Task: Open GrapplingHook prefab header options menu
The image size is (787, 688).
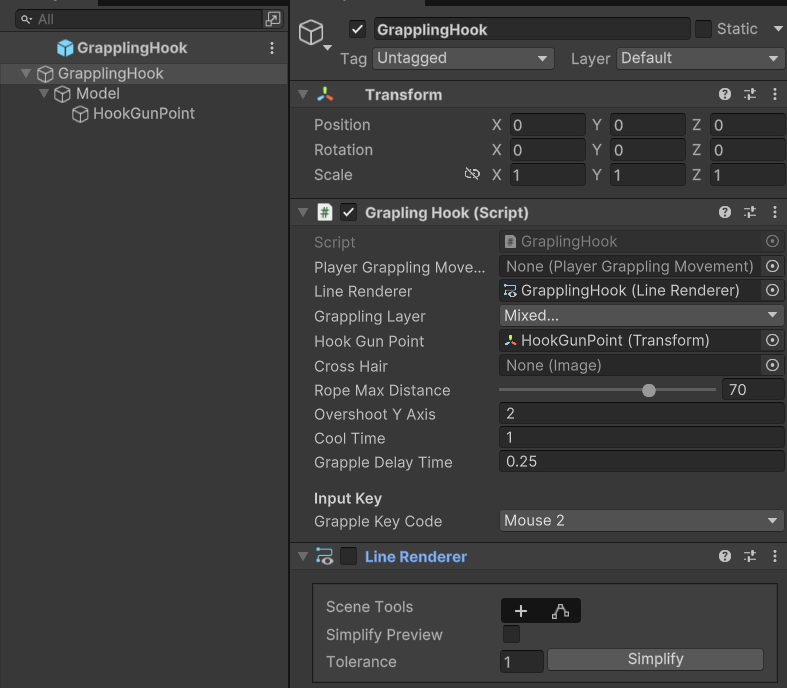Action: click(x=272, y=48)
